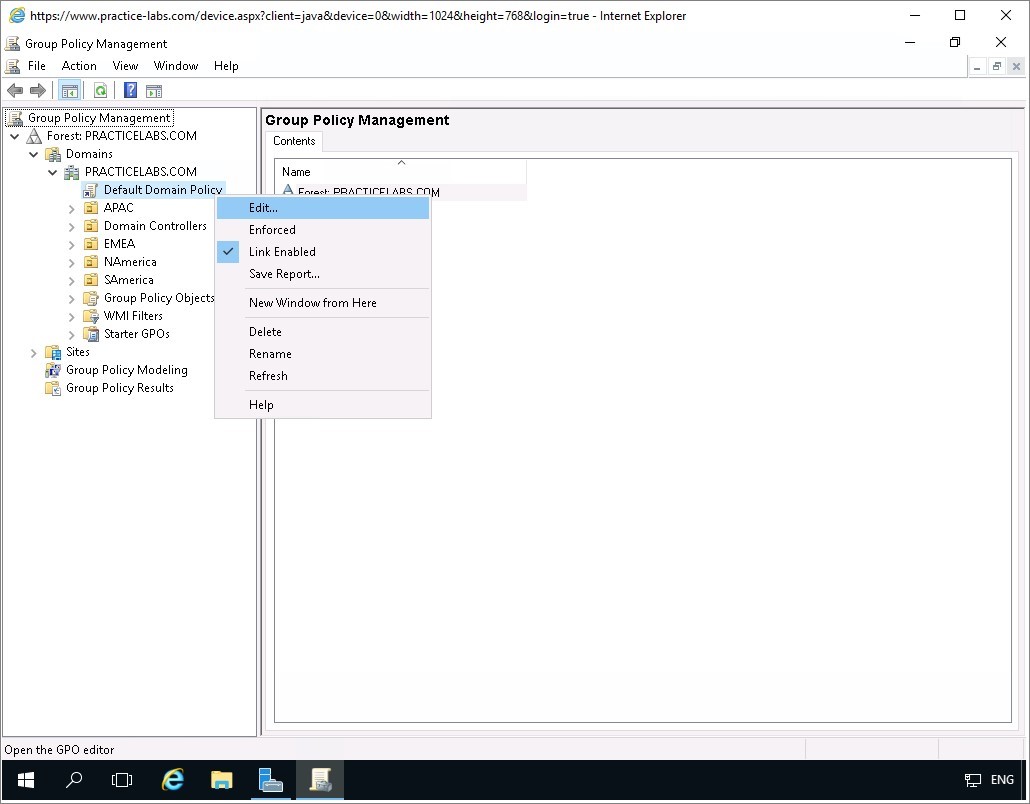
Task: Select the Contents tab
Action: click(294, 141)
